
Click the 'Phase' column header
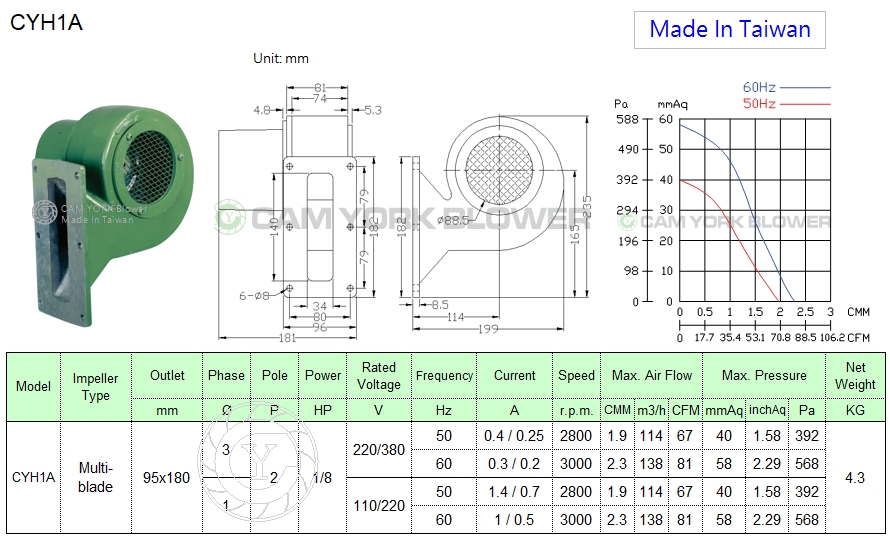coord(226,376)
